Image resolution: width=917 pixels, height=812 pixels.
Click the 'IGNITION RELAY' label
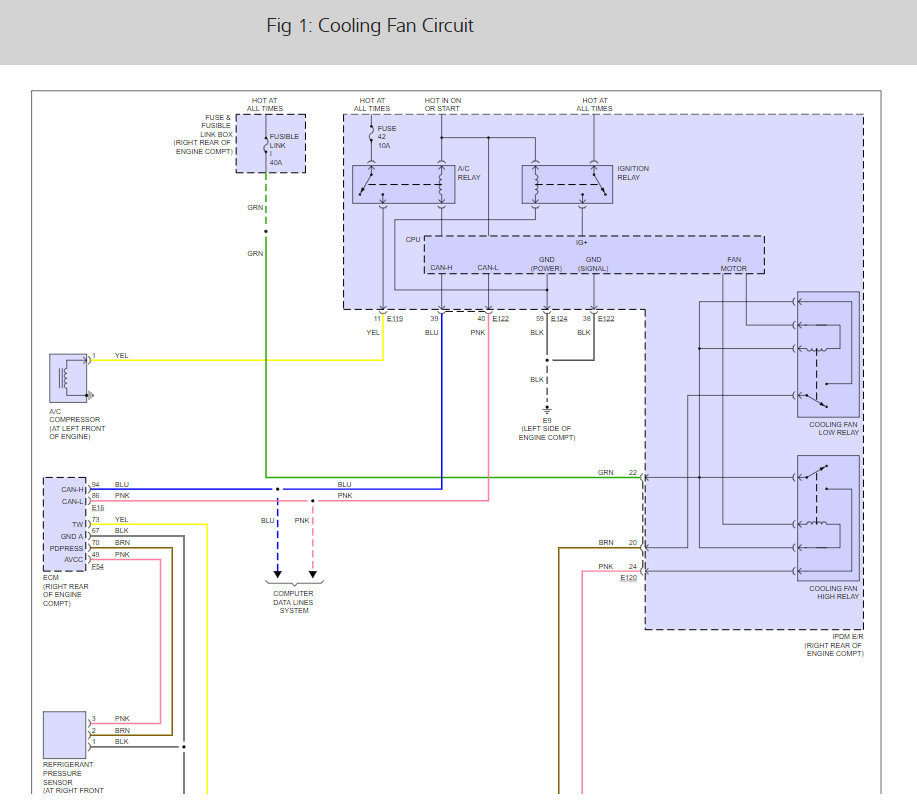633,173
